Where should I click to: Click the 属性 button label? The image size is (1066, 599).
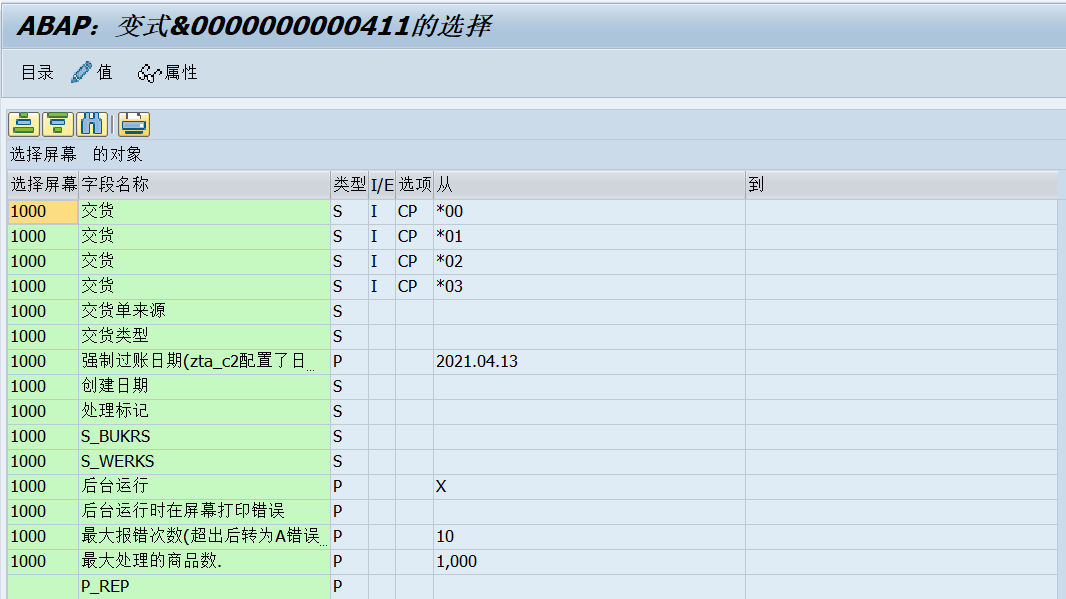tap(181, 72)
